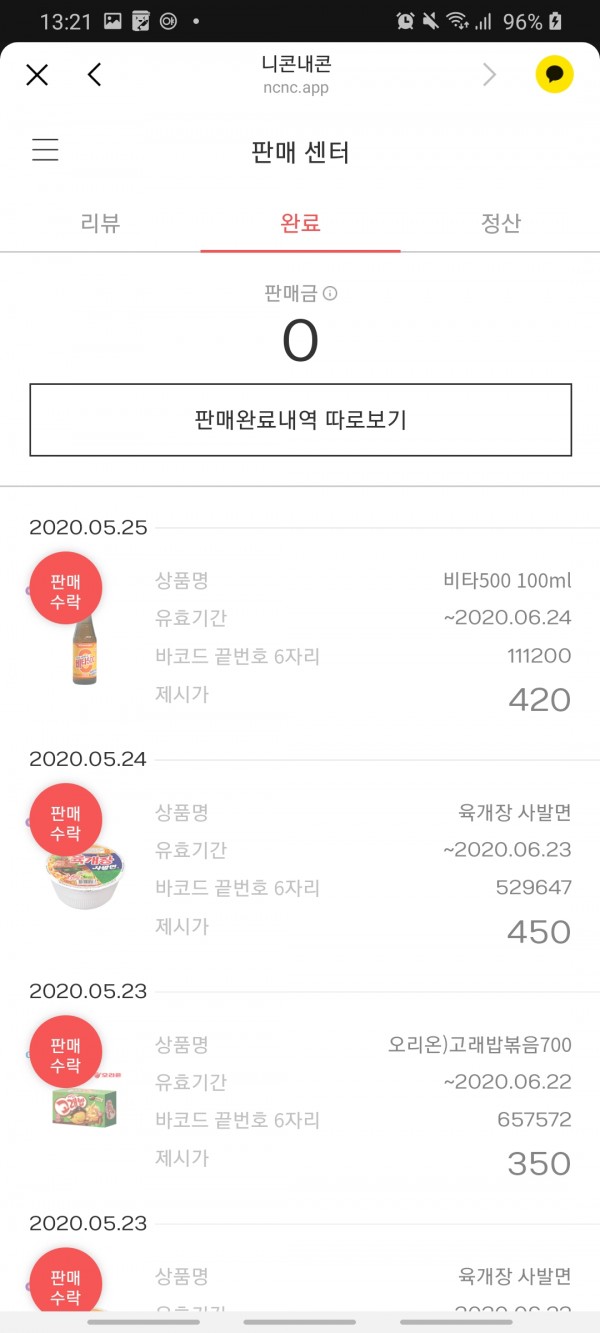Tap the info icon beside 판매금
The width and height of the screenshot is (600, 1333).
pyautogui.click(x=330, y=294)
